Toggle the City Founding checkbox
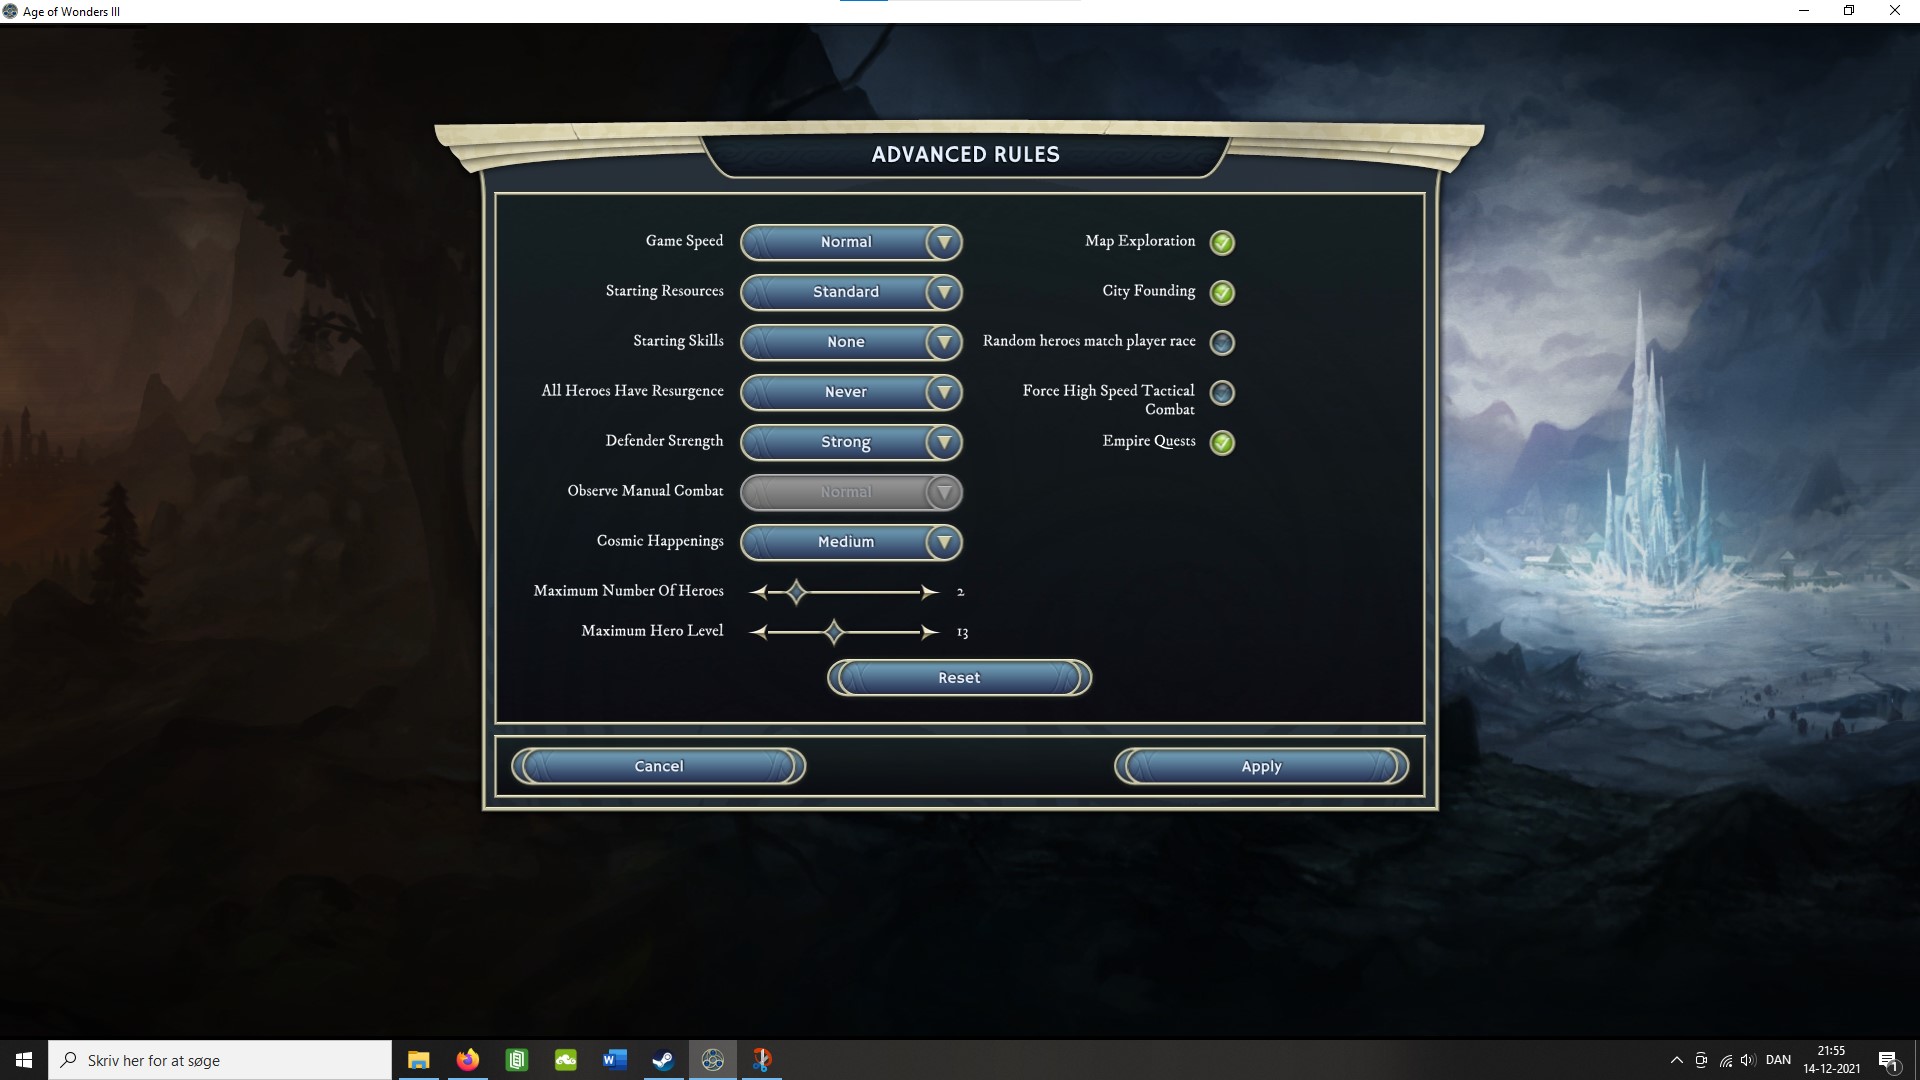1920x1080 pixels. [x=1222, y=292]
